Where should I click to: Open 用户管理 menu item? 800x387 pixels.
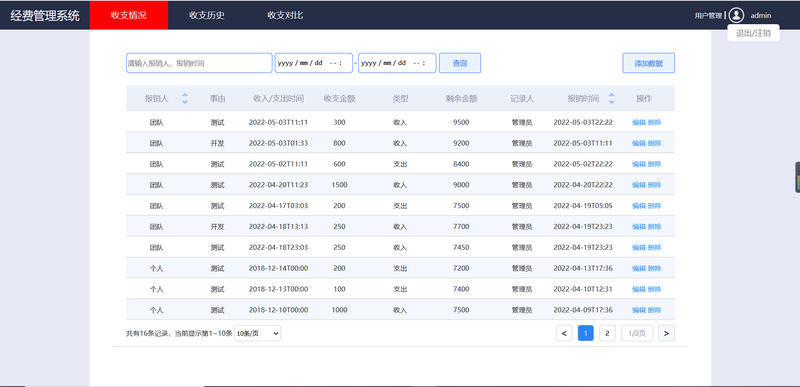click(708, 16)
